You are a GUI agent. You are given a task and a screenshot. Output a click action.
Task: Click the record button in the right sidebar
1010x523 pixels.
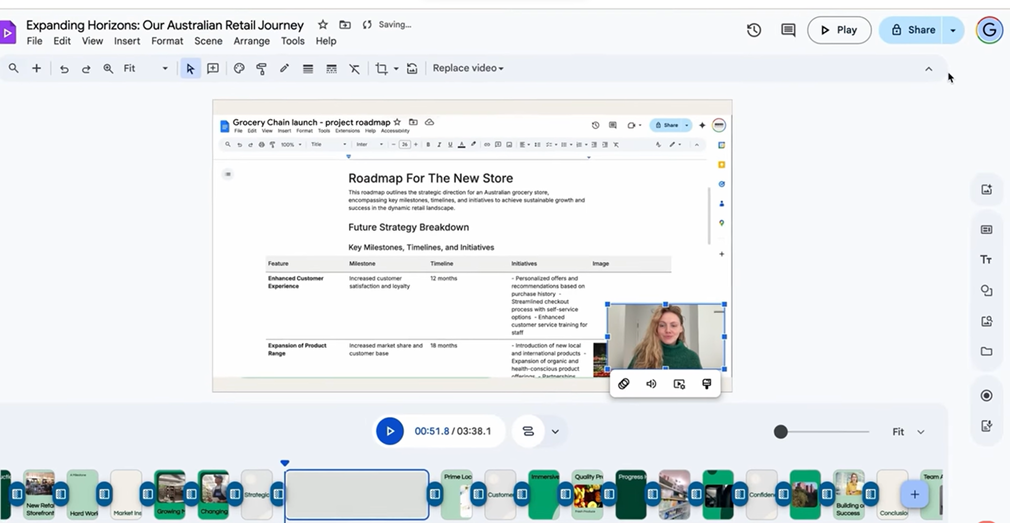point(986,396)
